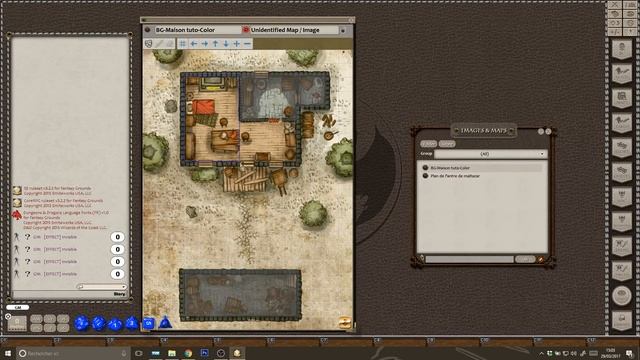Click the Unidentified Map / Image name field
The height and width of the screenshot is (360, 640).
coord(294,30)
